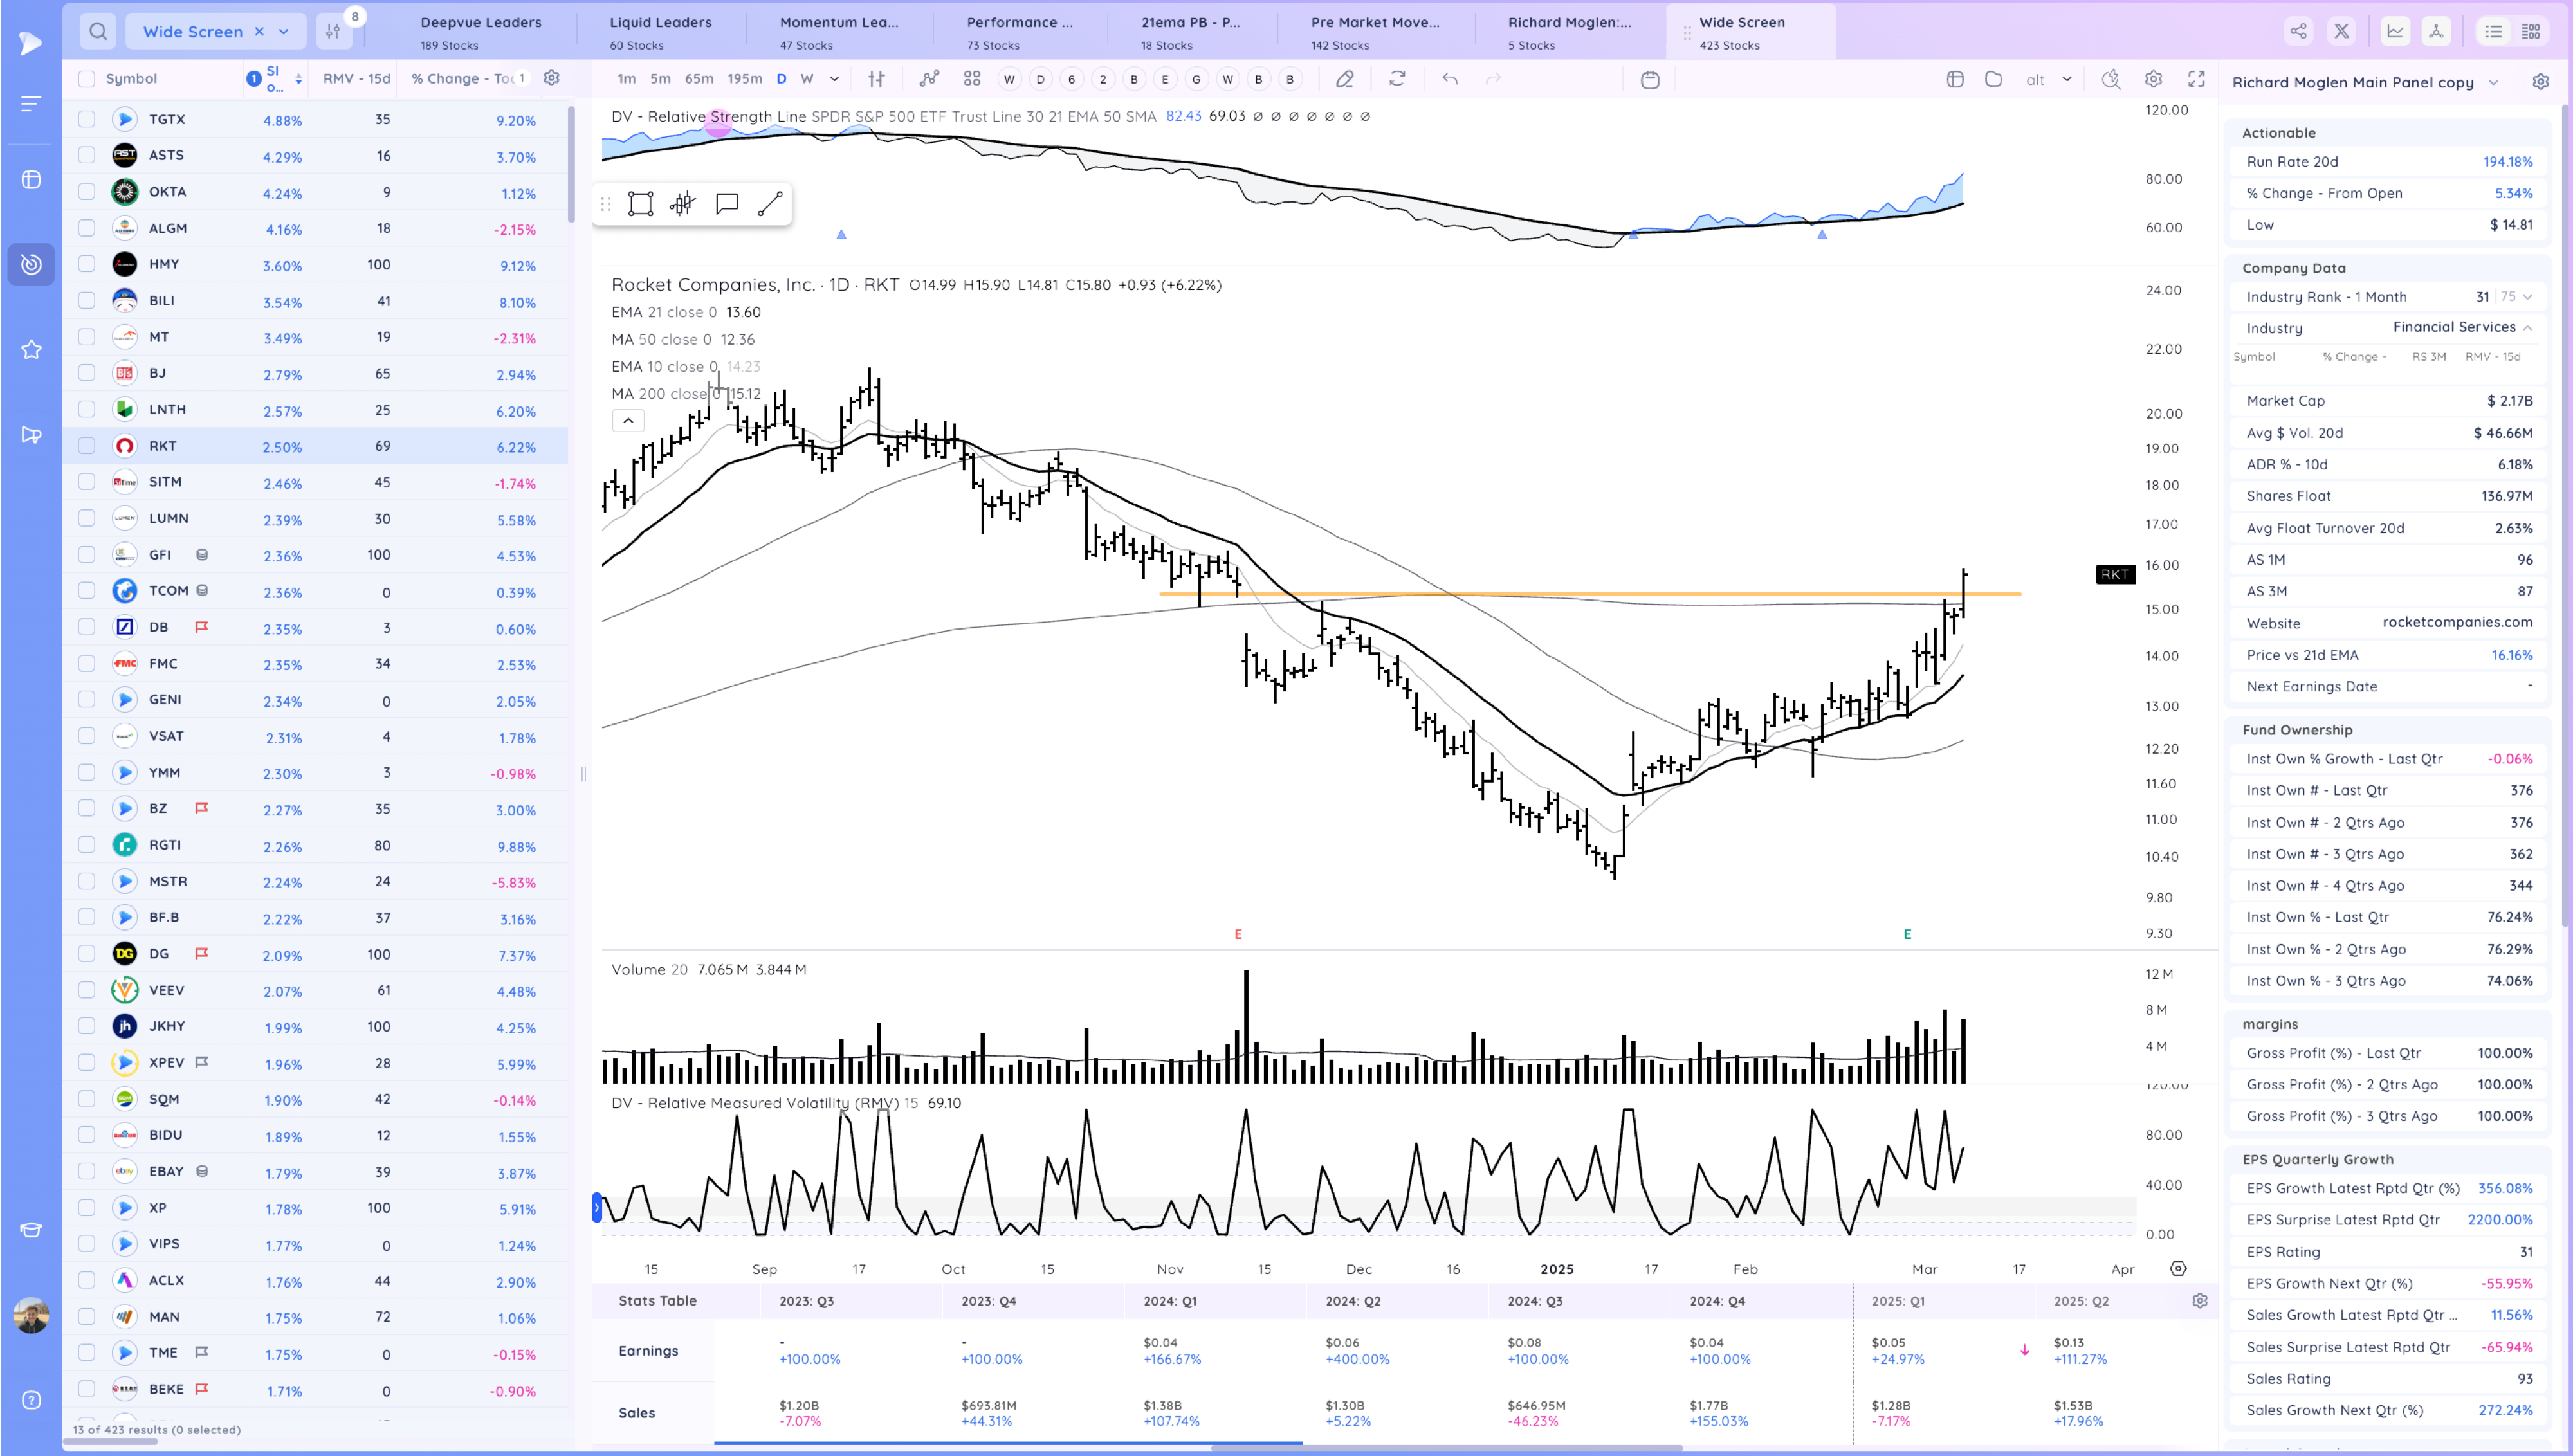Open the timeframe dropdown chevron

click(835, 79)
